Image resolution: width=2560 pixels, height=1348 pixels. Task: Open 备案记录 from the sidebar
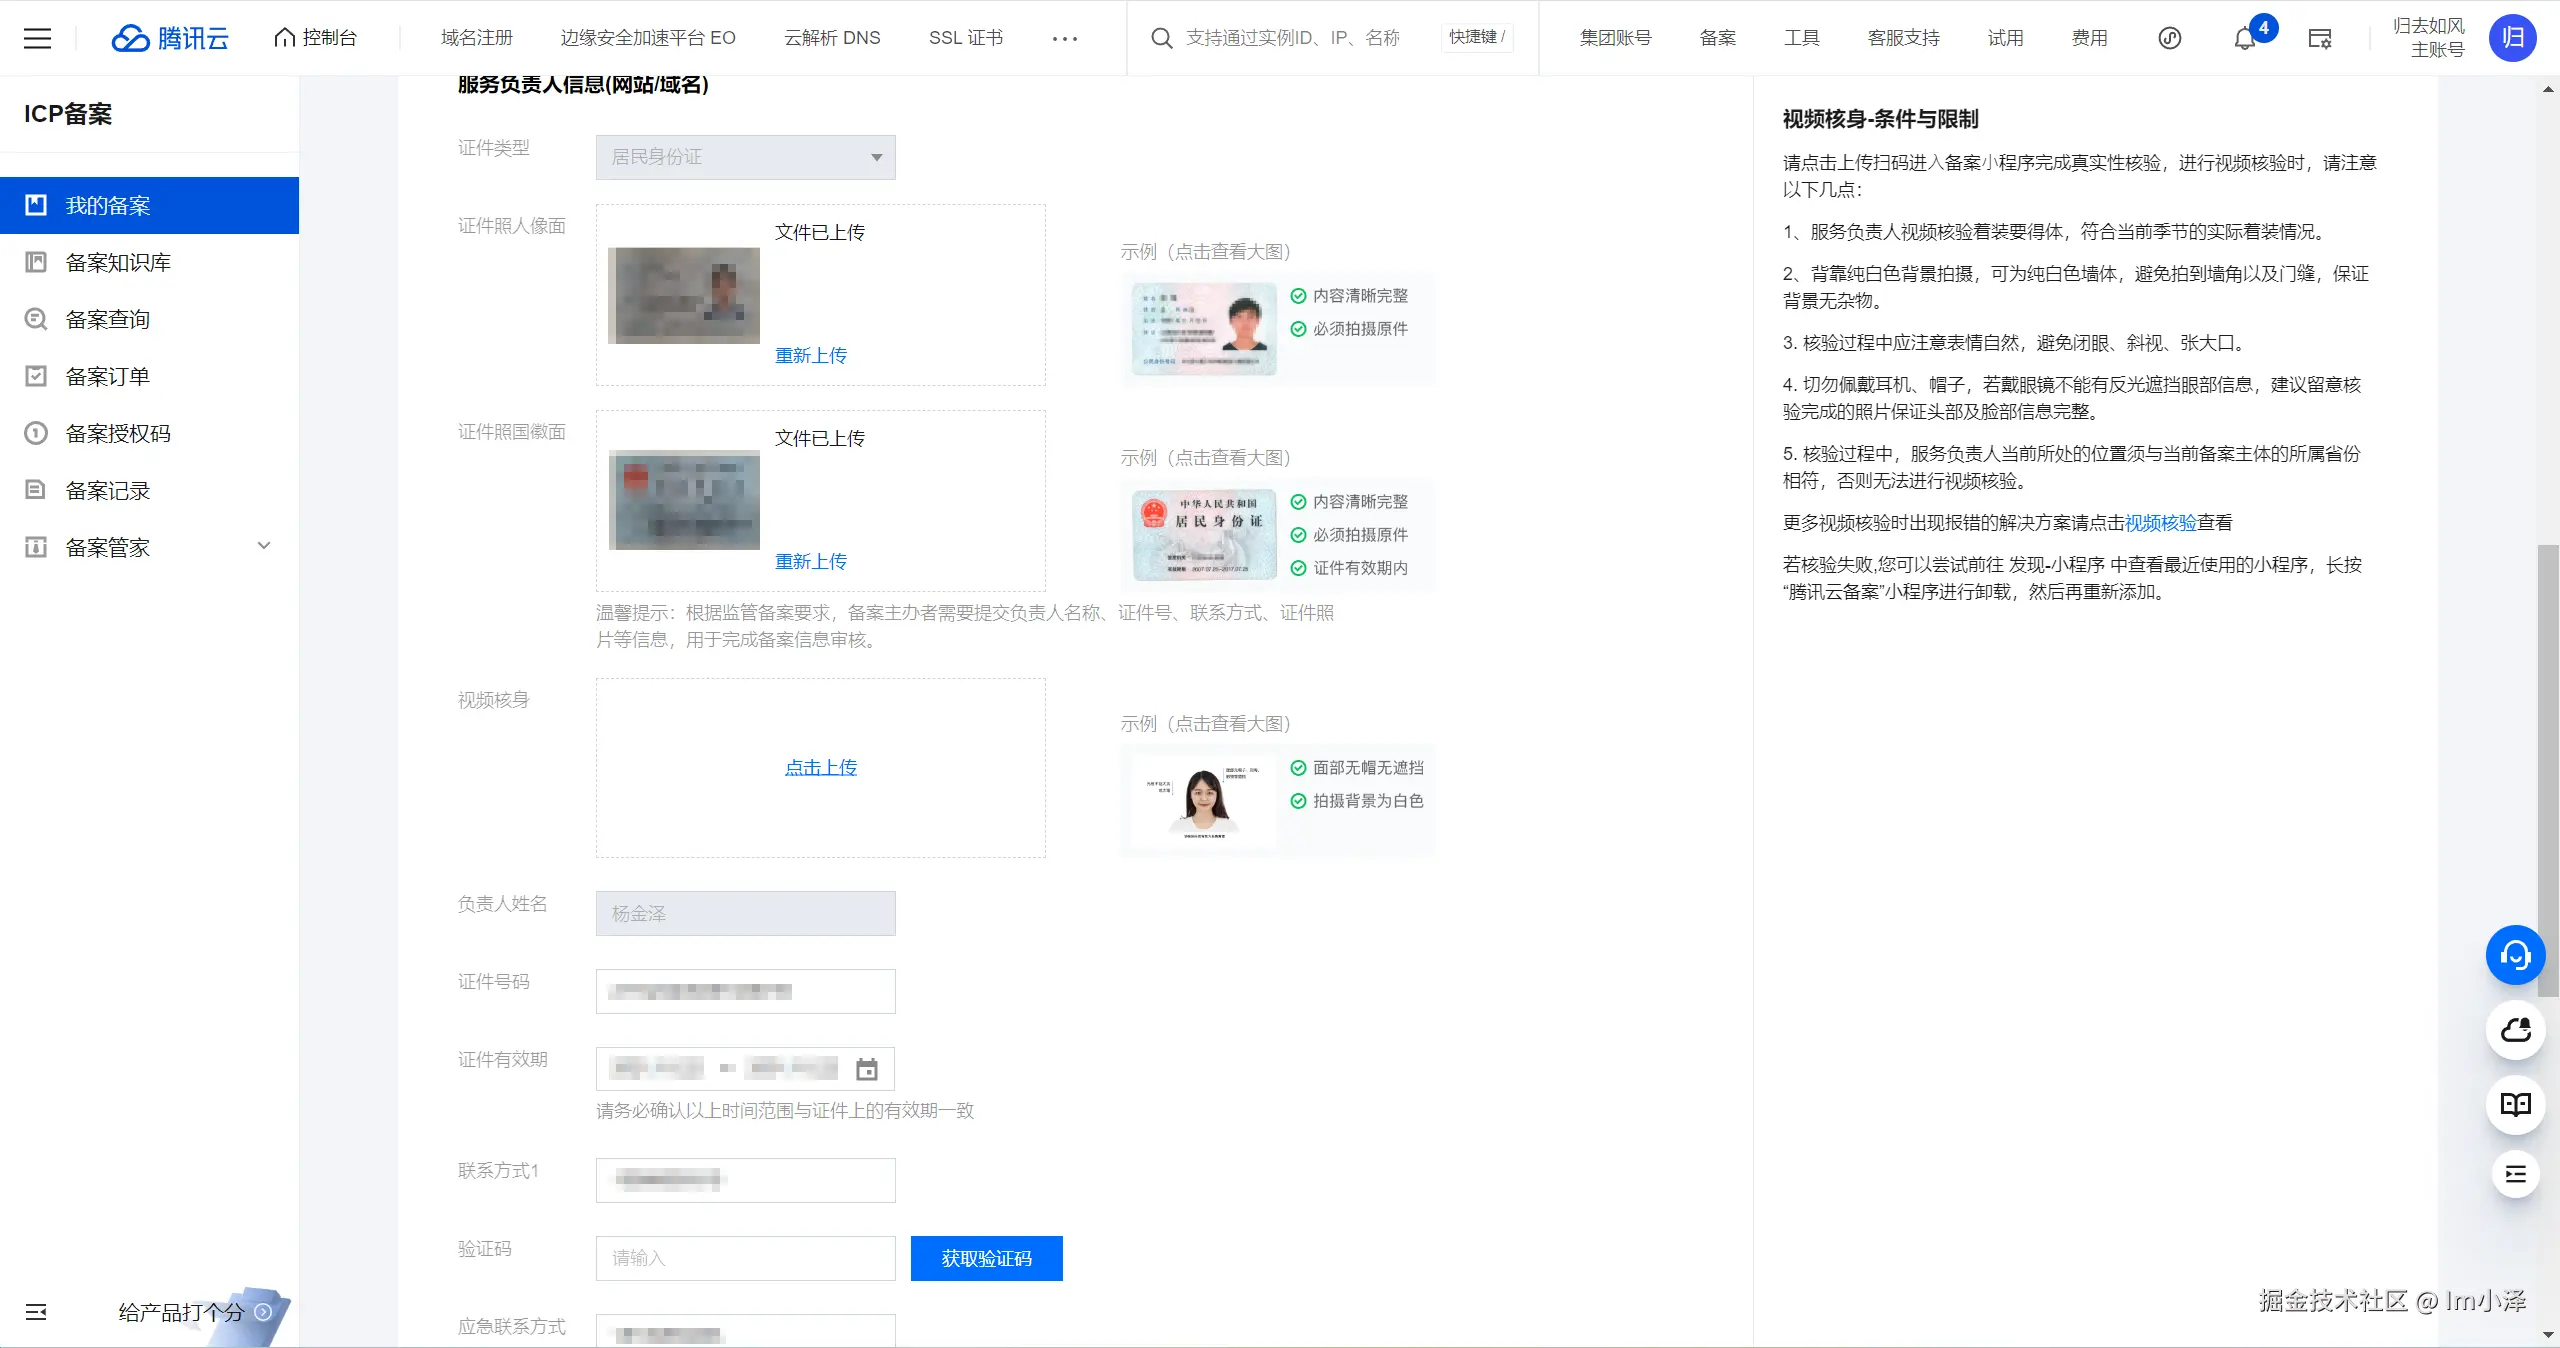pyautogui.click(x=108, y=490)
